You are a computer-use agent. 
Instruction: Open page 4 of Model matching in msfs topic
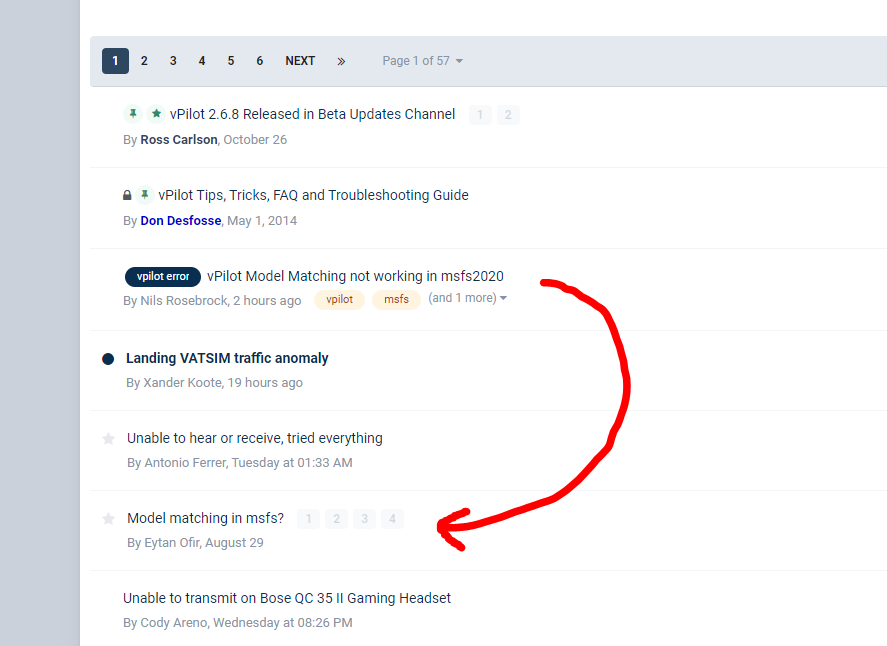[x=393, y=519]
